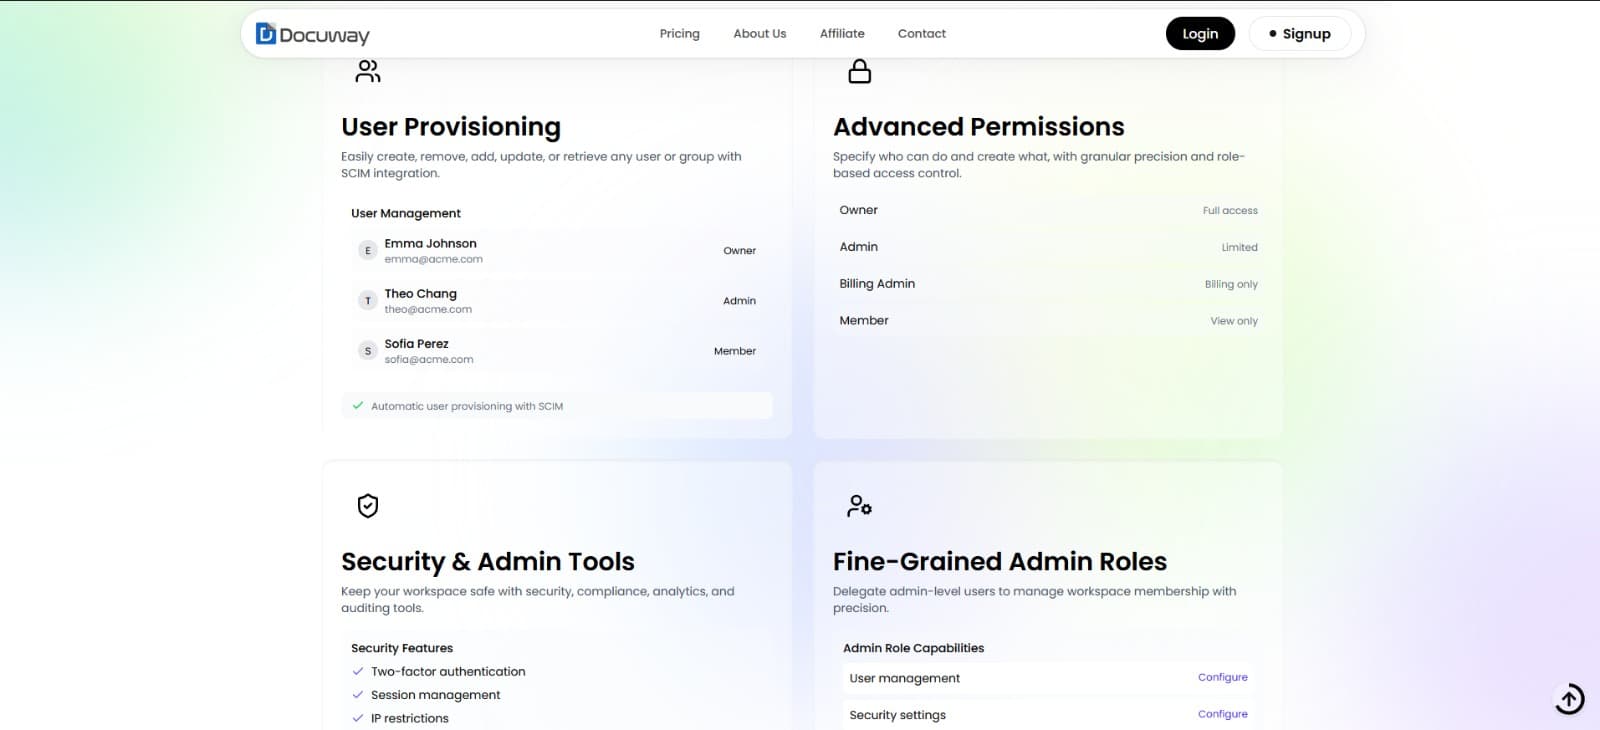This screenshot has height=730, width=1600.
Task: Open the Affiliate navigation link
Action: [x=842, y=34]
